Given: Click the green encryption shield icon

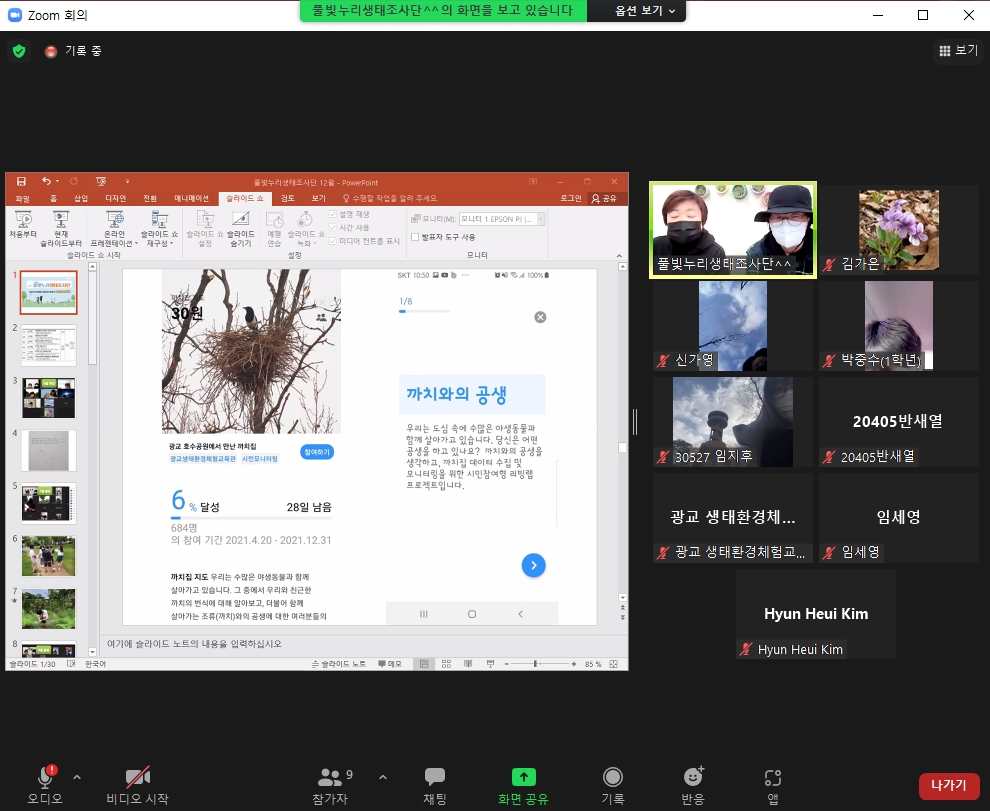Looking at the screenshot, I should pyautogui.click(x=19, y=51).
